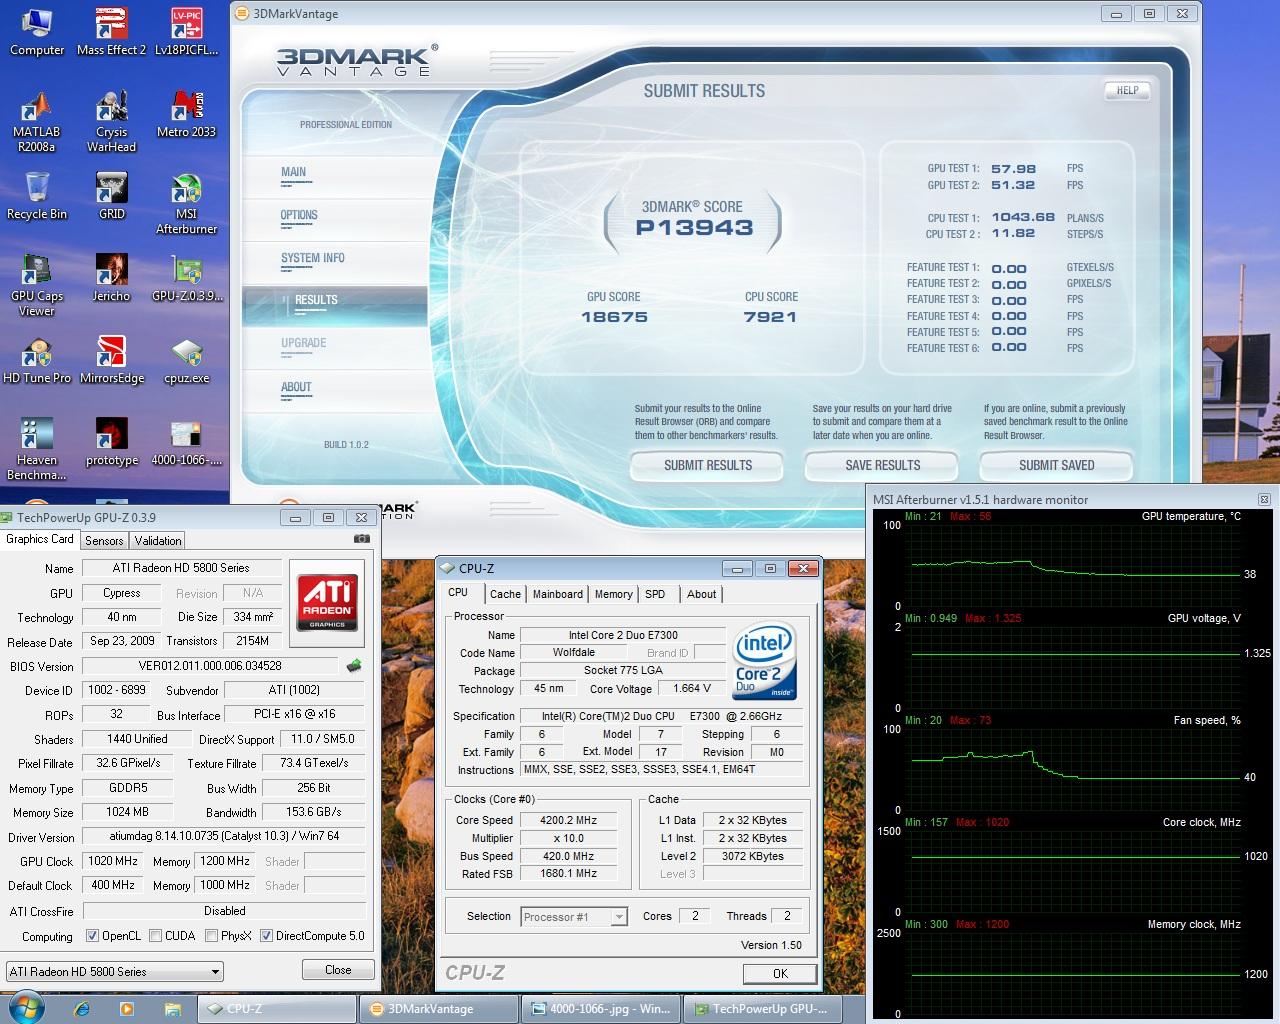This screenshot has height=1024, width=1280.
Task: Open Jericho desktop shortcut
Action: point(111,278)
